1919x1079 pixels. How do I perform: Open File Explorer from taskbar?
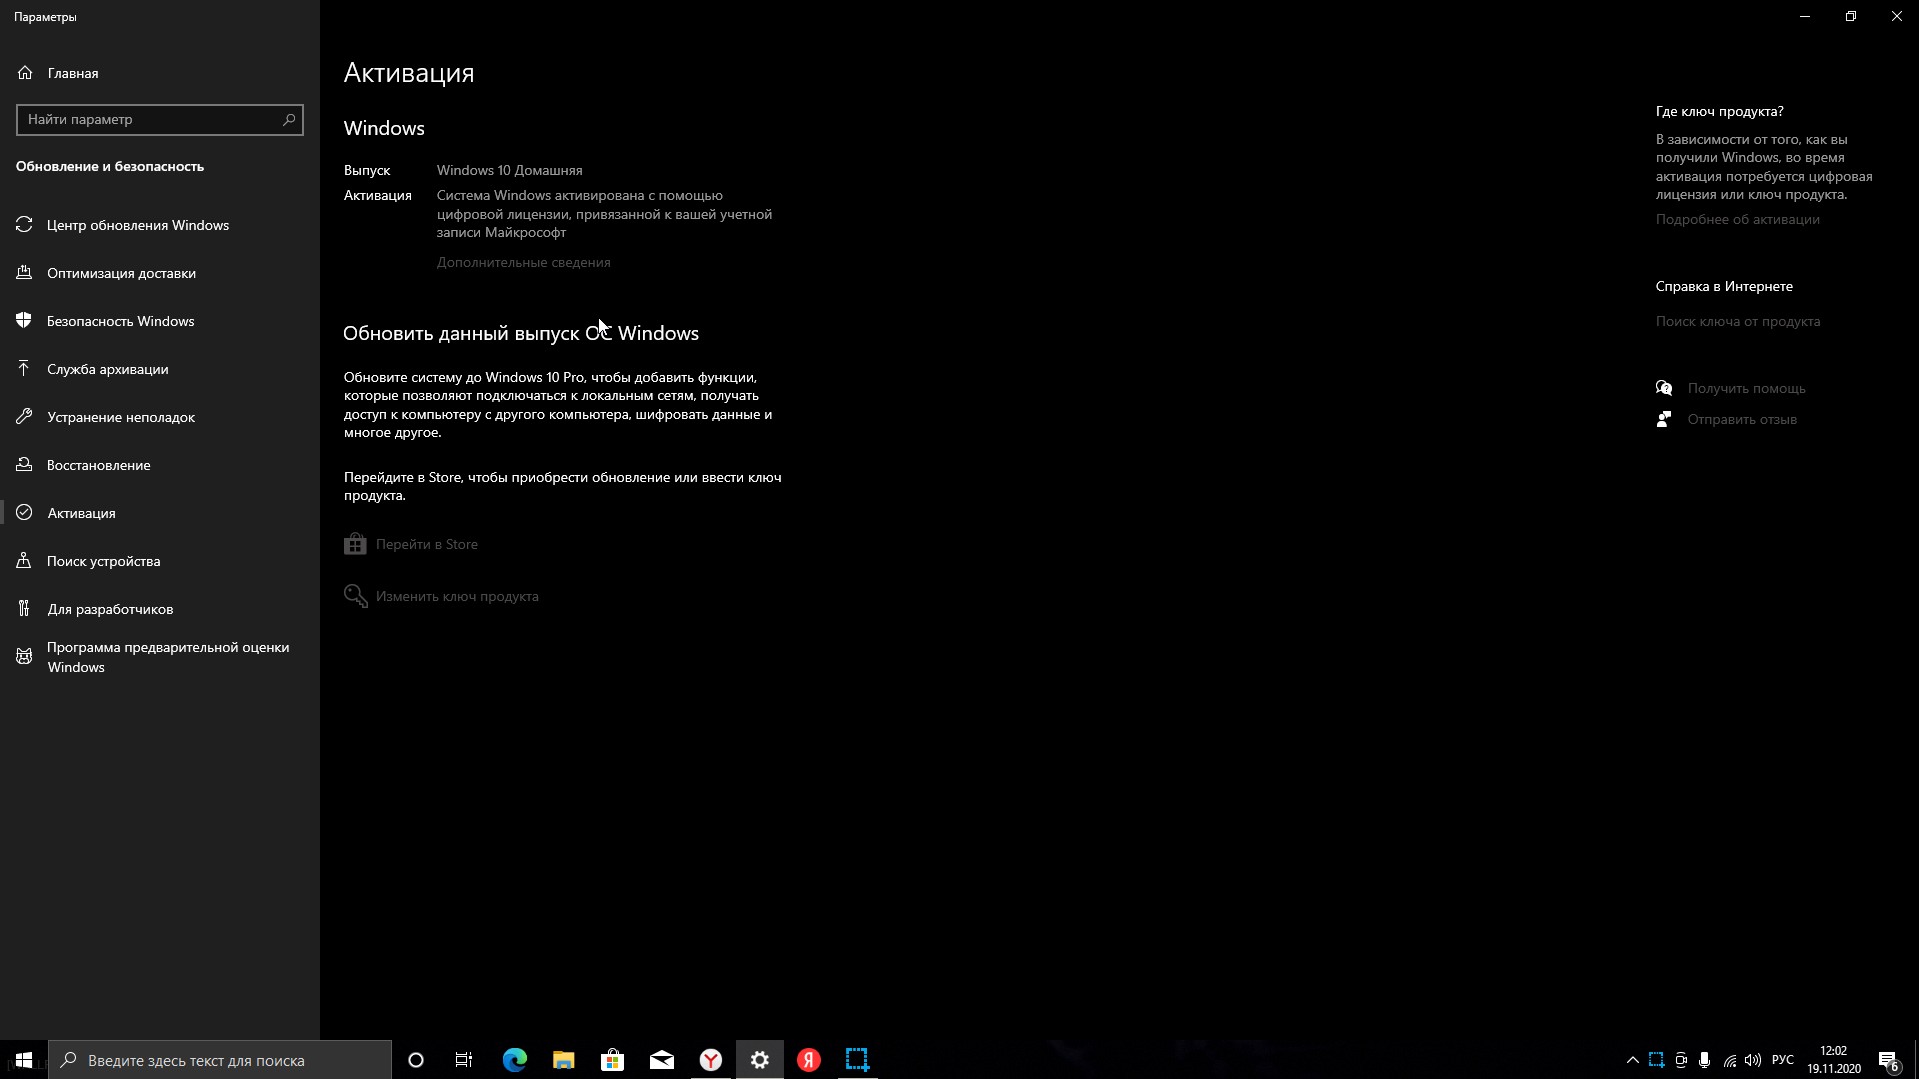(x=563, y=1060)
